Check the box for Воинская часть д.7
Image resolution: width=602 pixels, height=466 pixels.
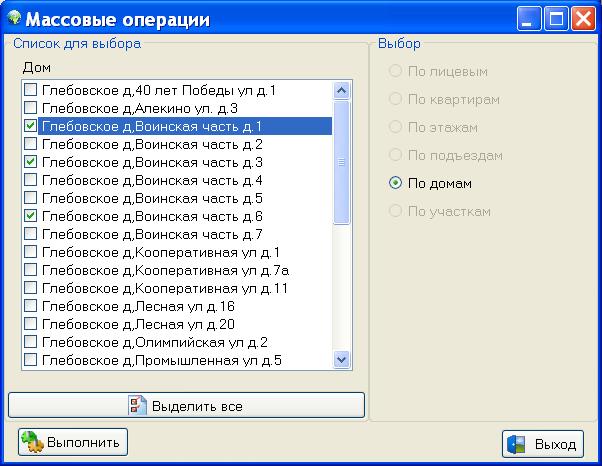(30, 234)
